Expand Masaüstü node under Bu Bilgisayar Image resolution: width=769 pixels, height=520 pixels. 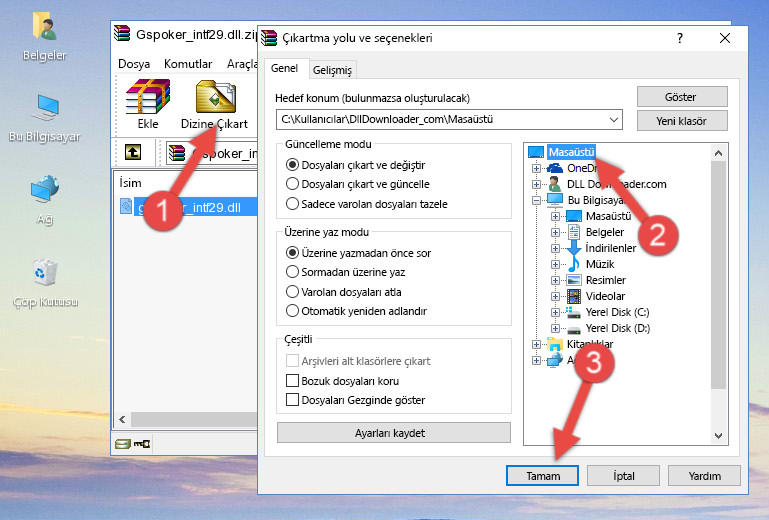[x=555, y=216]
